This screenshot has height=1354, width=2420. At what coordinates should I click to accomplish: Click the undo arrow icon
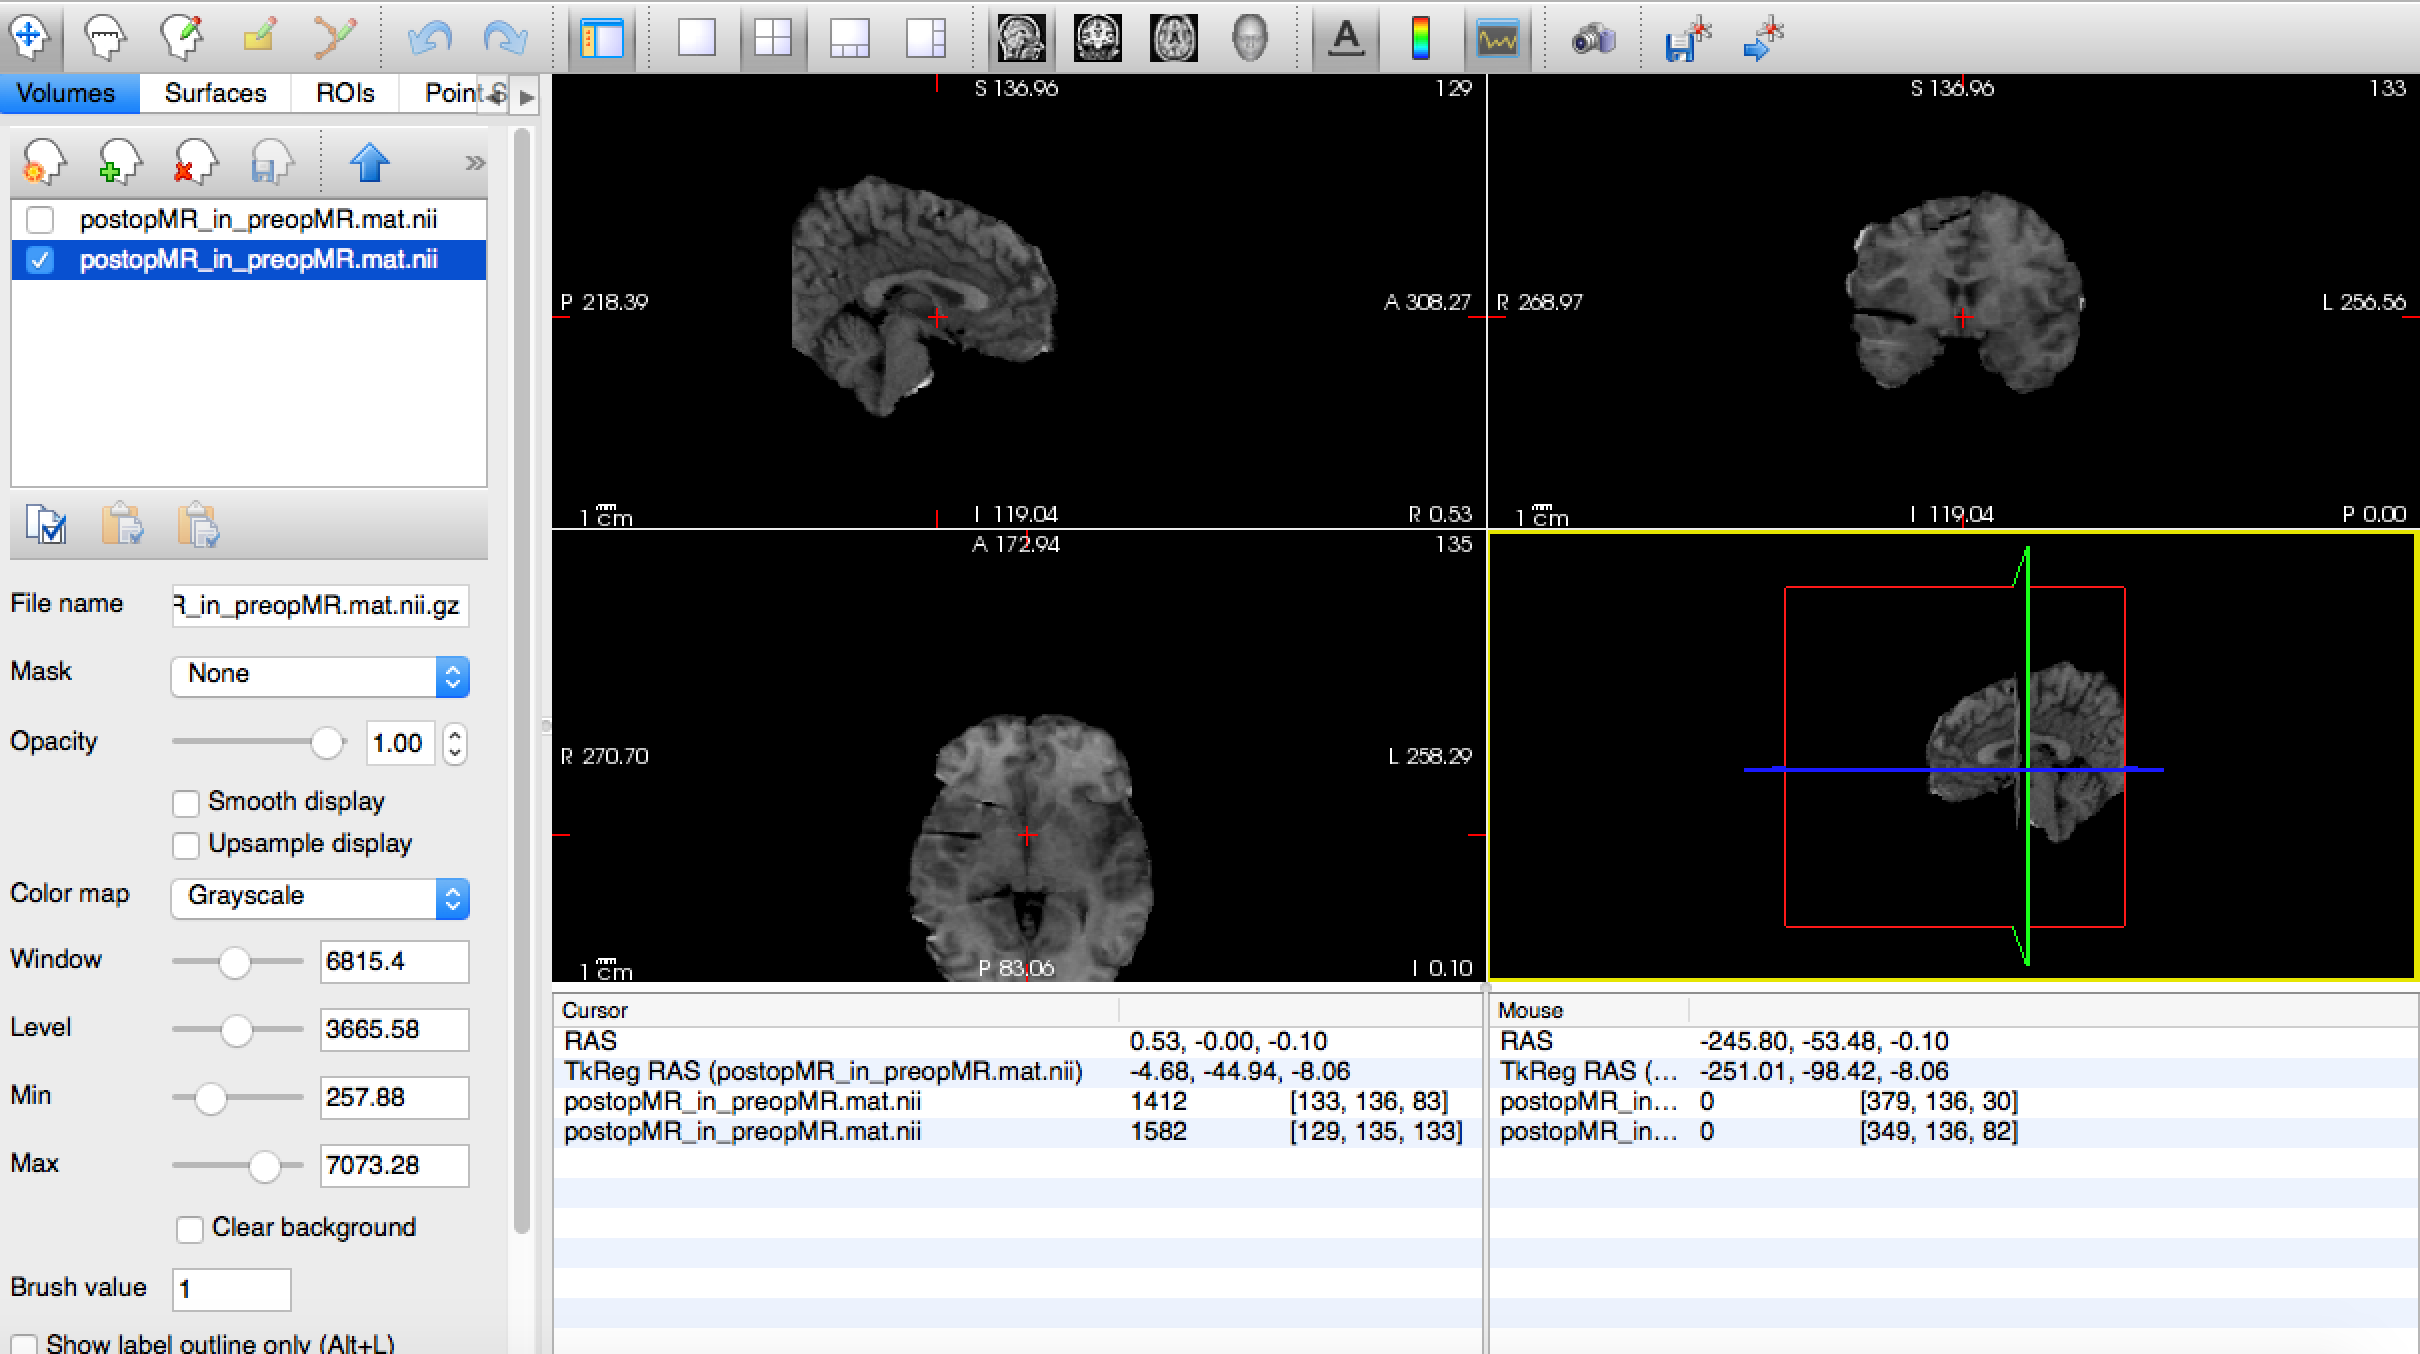pos(431,39)
